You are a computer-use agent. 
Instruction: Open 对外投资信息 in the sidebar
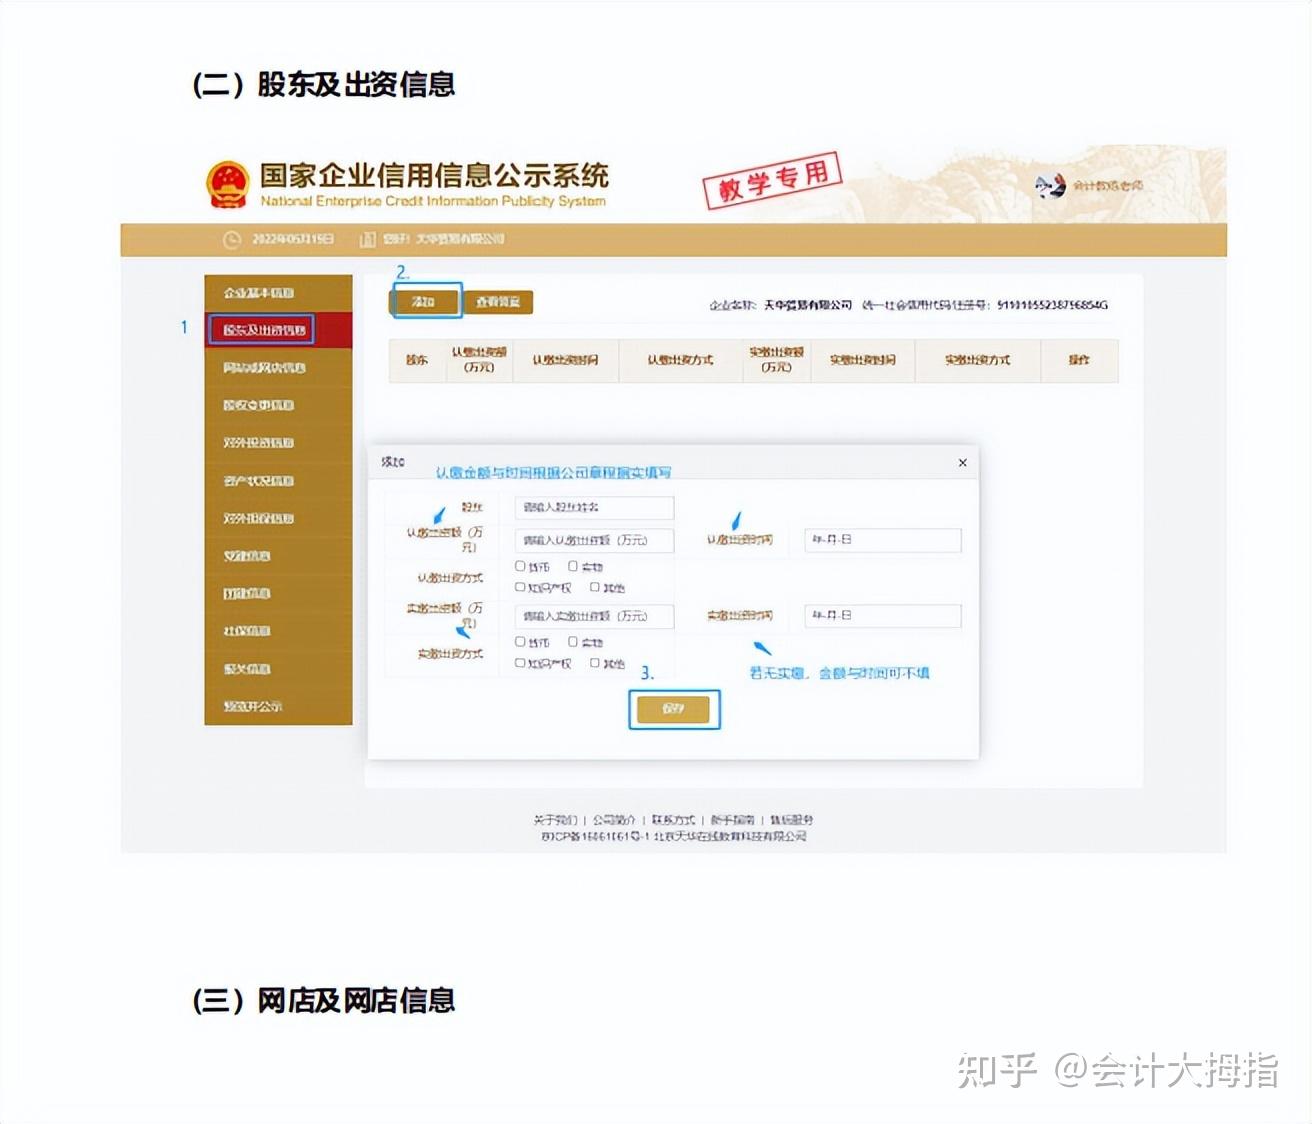pos(278,443)
